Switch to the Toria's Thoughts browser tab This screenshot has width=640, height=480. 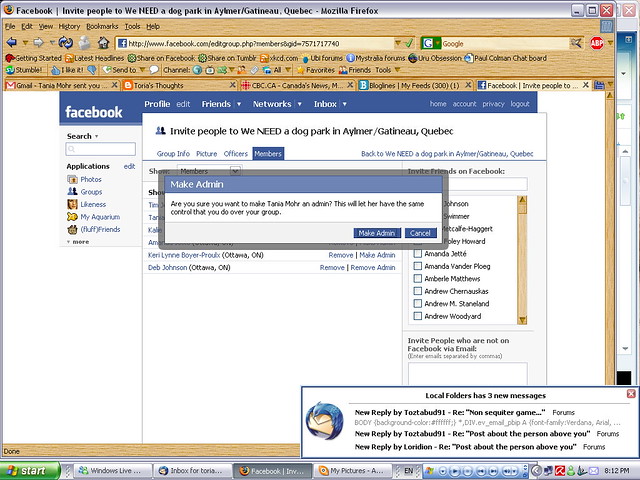click(x=180, y=85)
